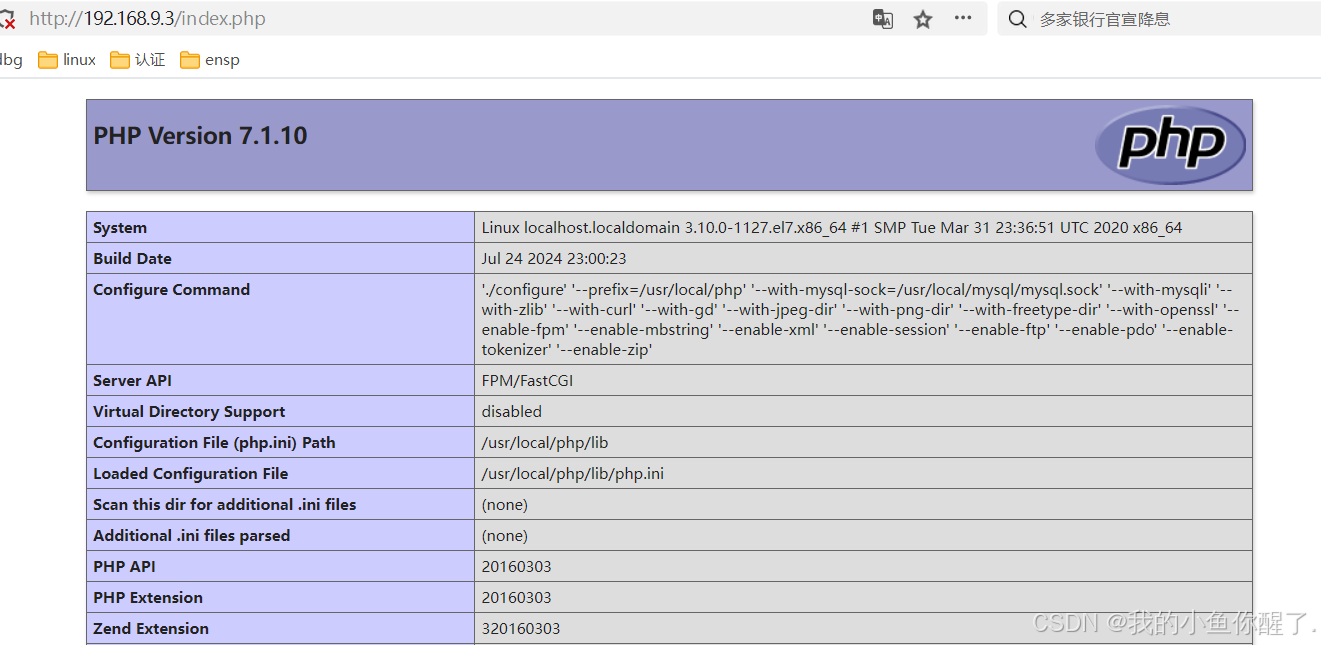This screenshot has height=645, width=1321.
Task: Click the Linux localhost.localdomain system value
Action: tap(832, 228)
